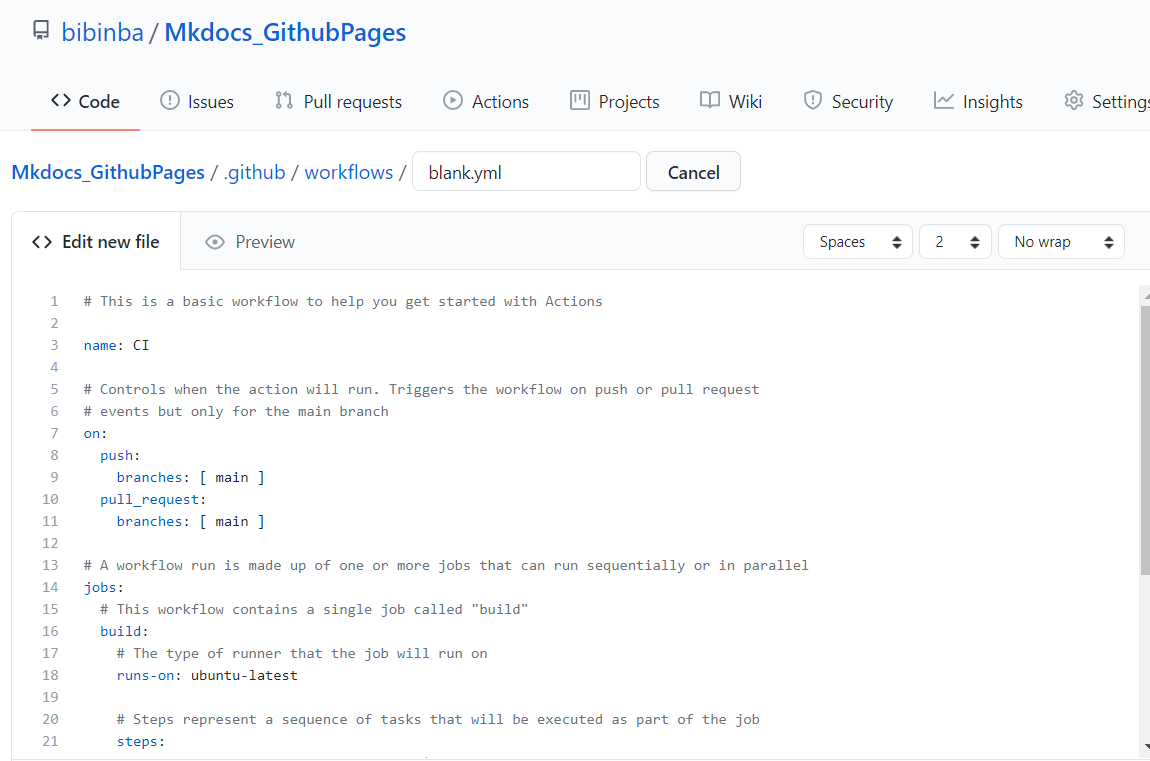Image resolution: width=1150 pixels, height=761 pixels.
Task: Click the Code angle-brackets icon
Action: click(61, 100)
